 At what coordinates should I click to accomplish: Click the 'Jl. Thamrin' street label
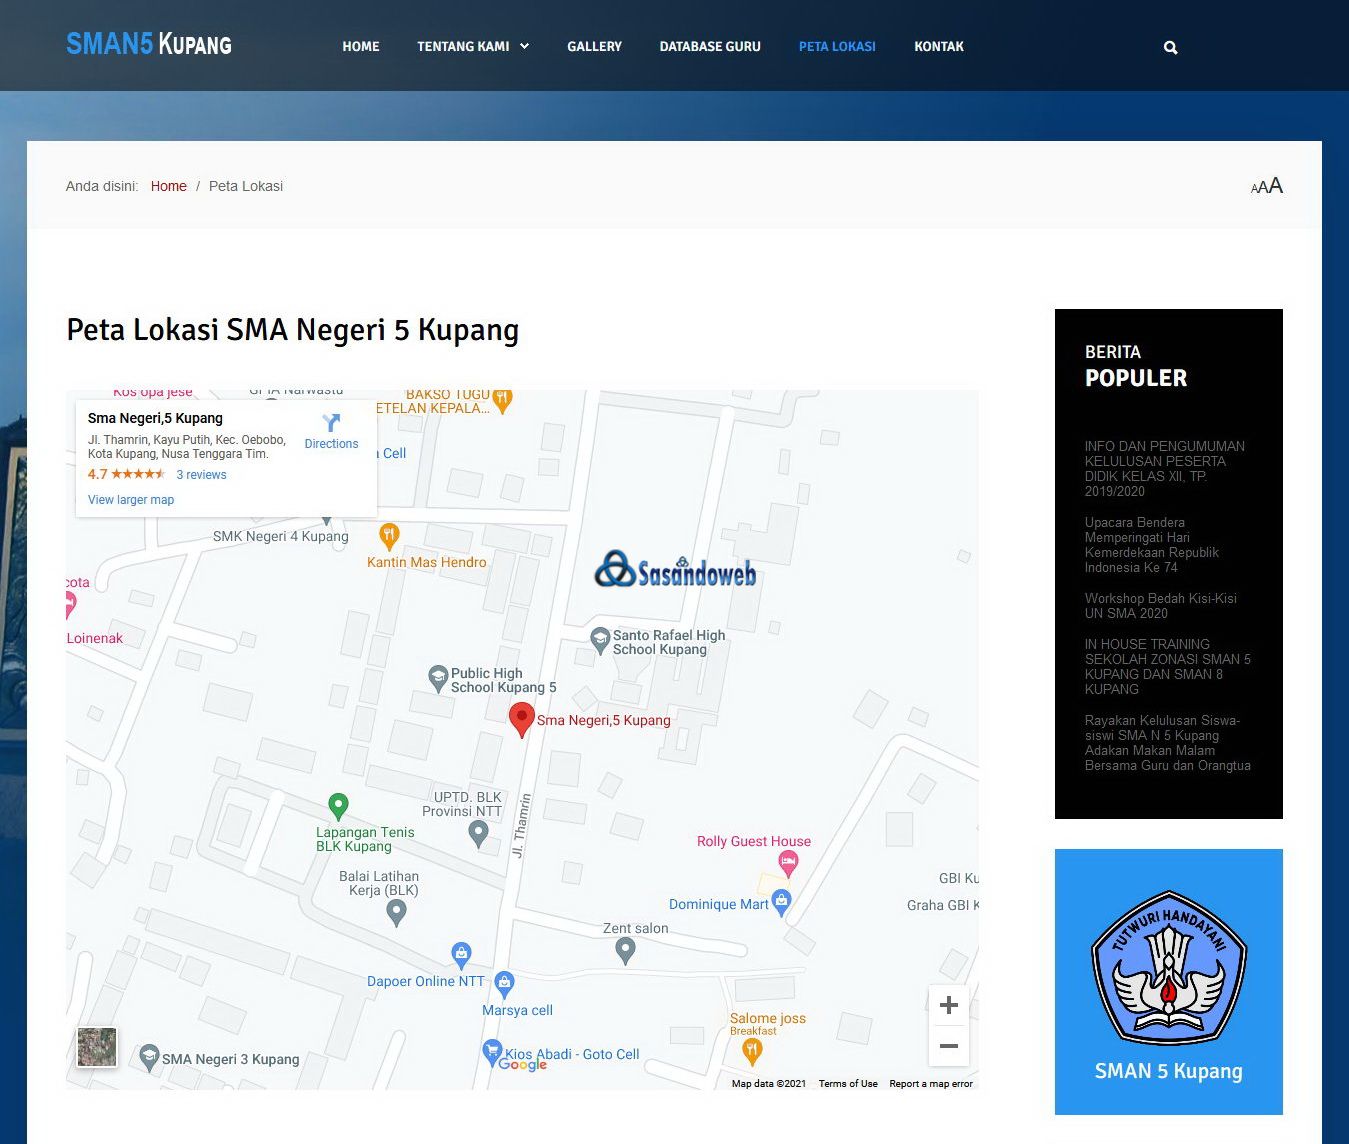(x=519, y=826)
